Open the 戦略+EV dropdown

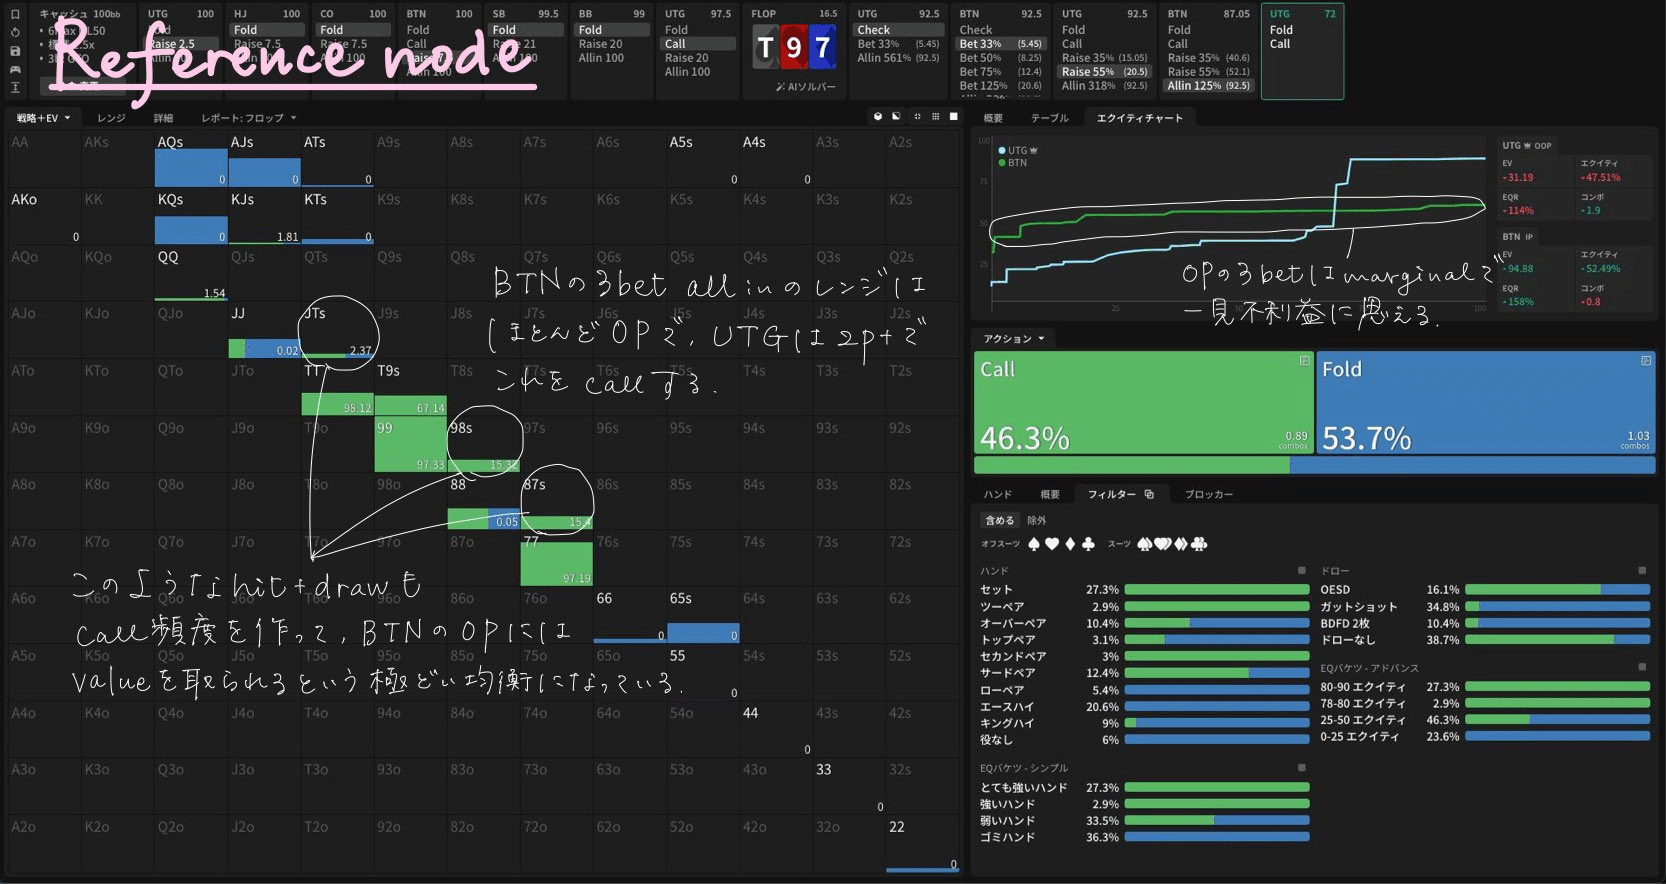coord(43,118)
